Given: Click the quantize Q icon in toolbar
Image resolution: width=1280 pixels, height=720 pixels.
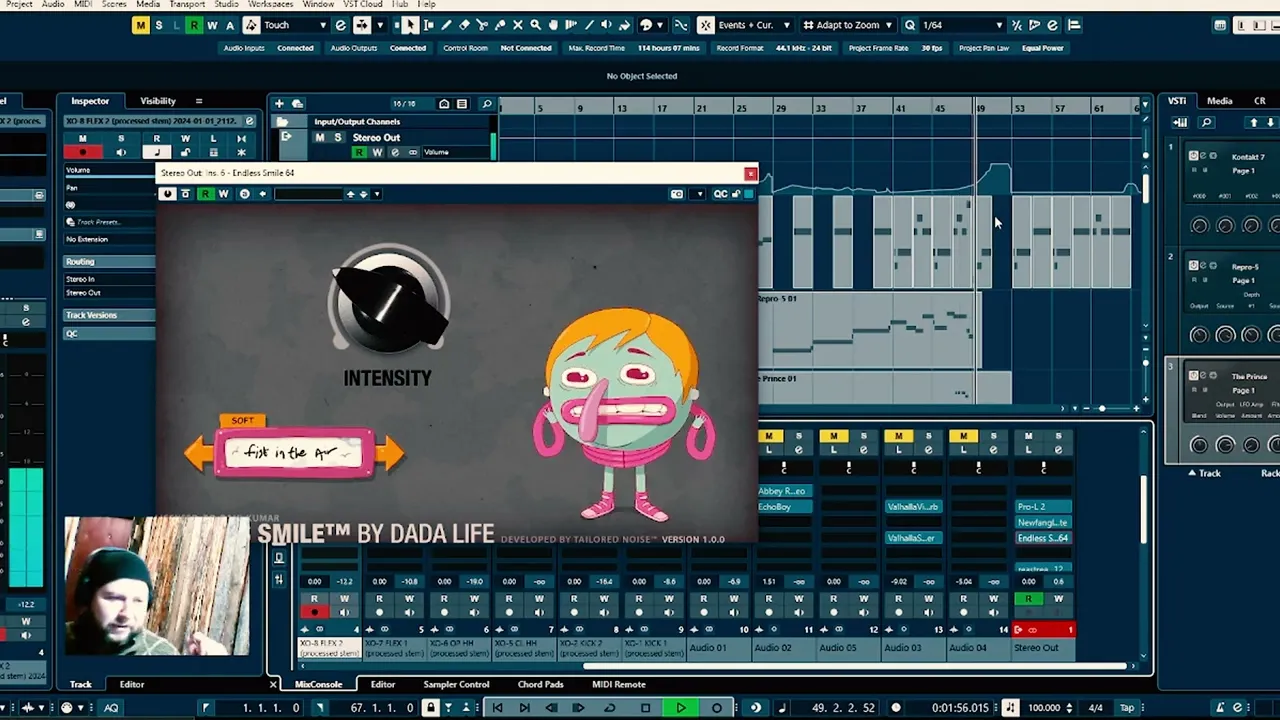Looking at the screenshot, I should (909, 25).
